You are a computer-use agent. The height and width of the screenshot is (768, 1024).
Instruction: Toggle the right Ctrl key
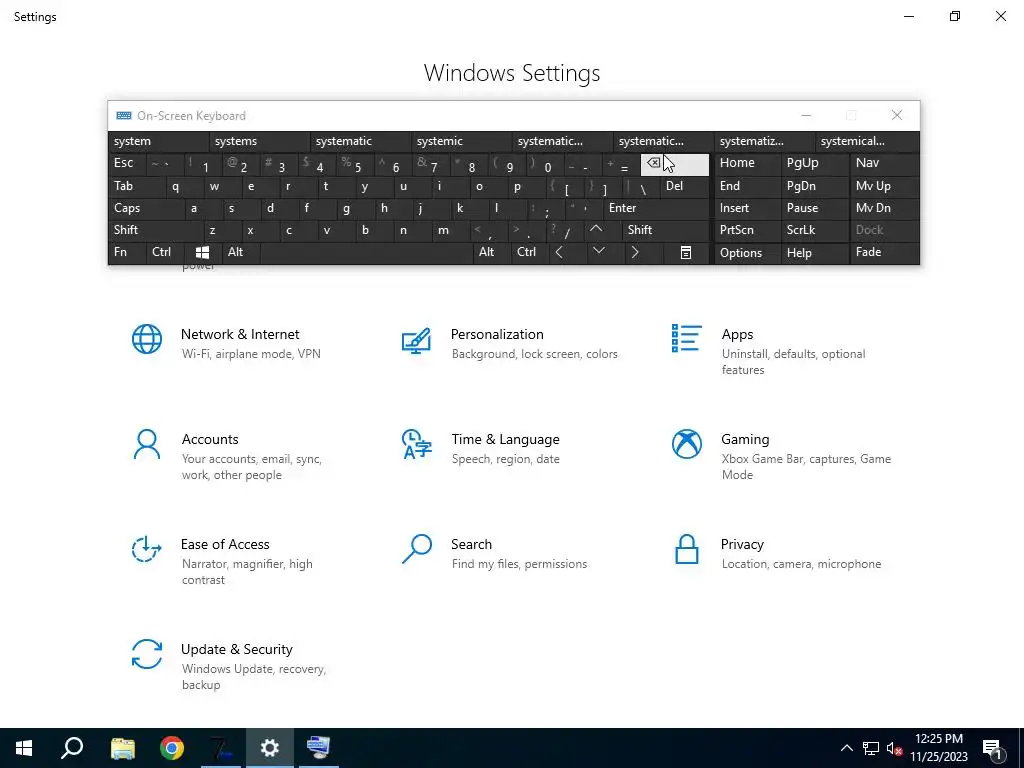(x=530, y=253)
